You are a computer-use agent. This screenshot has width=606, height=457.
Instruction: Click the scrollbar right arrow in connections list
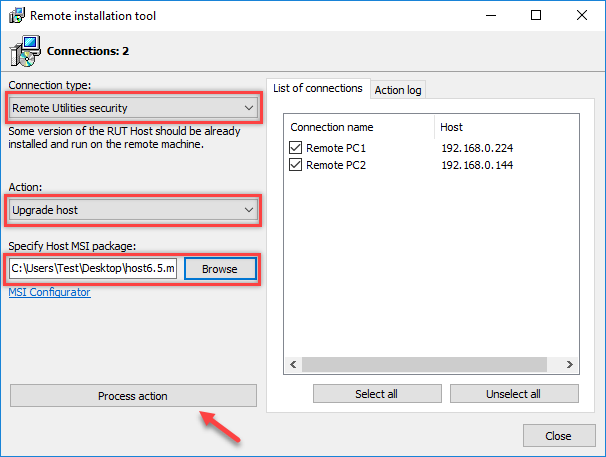click(572, 365)
